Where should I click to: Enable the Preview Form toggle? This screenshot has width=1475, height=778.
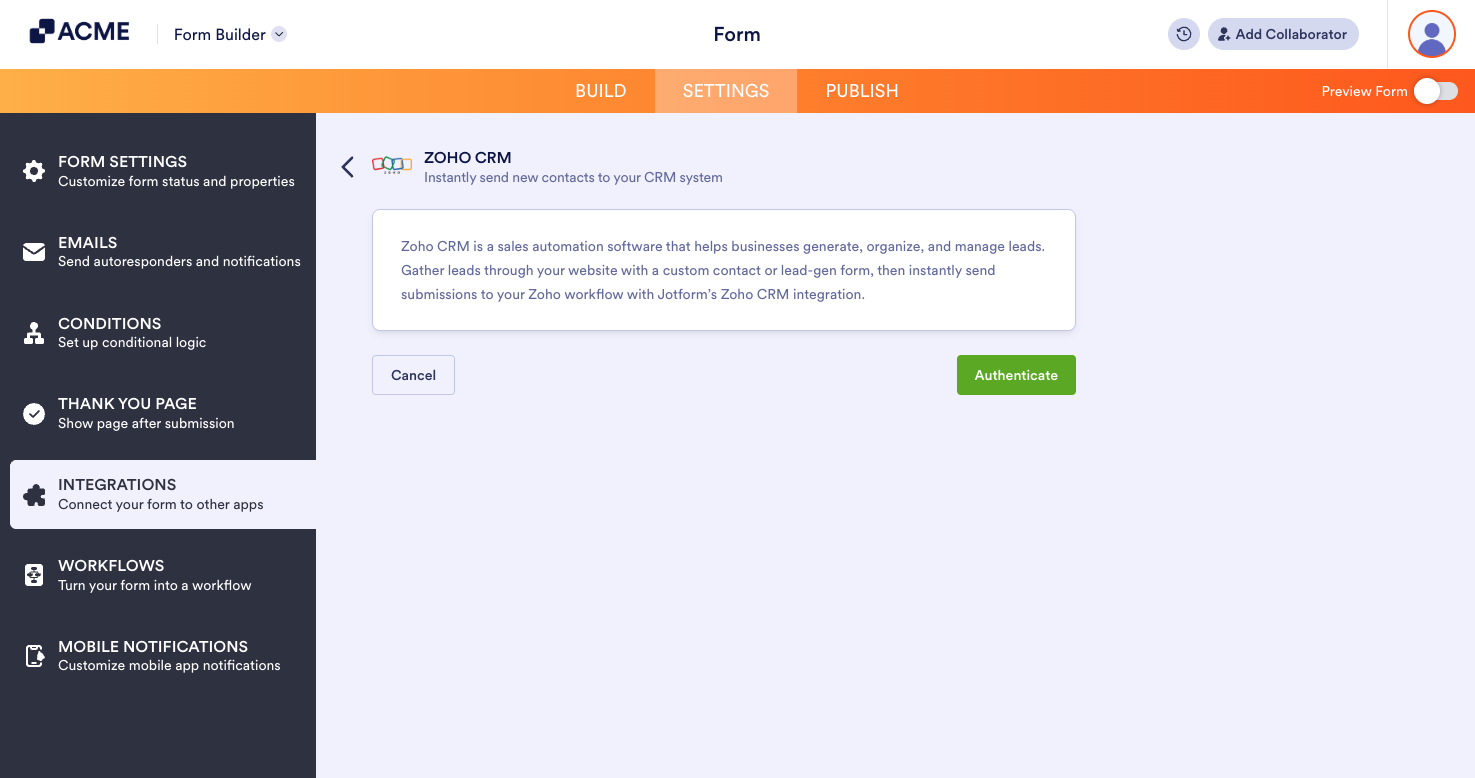click(1436, 90)
